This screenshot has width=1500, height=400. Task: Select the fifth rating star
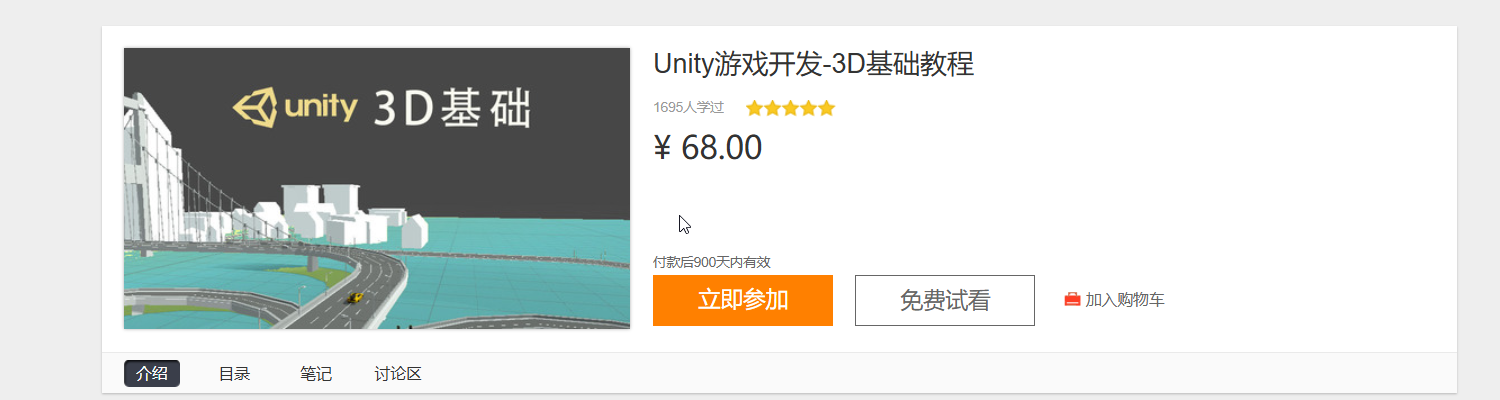point(826,108)
